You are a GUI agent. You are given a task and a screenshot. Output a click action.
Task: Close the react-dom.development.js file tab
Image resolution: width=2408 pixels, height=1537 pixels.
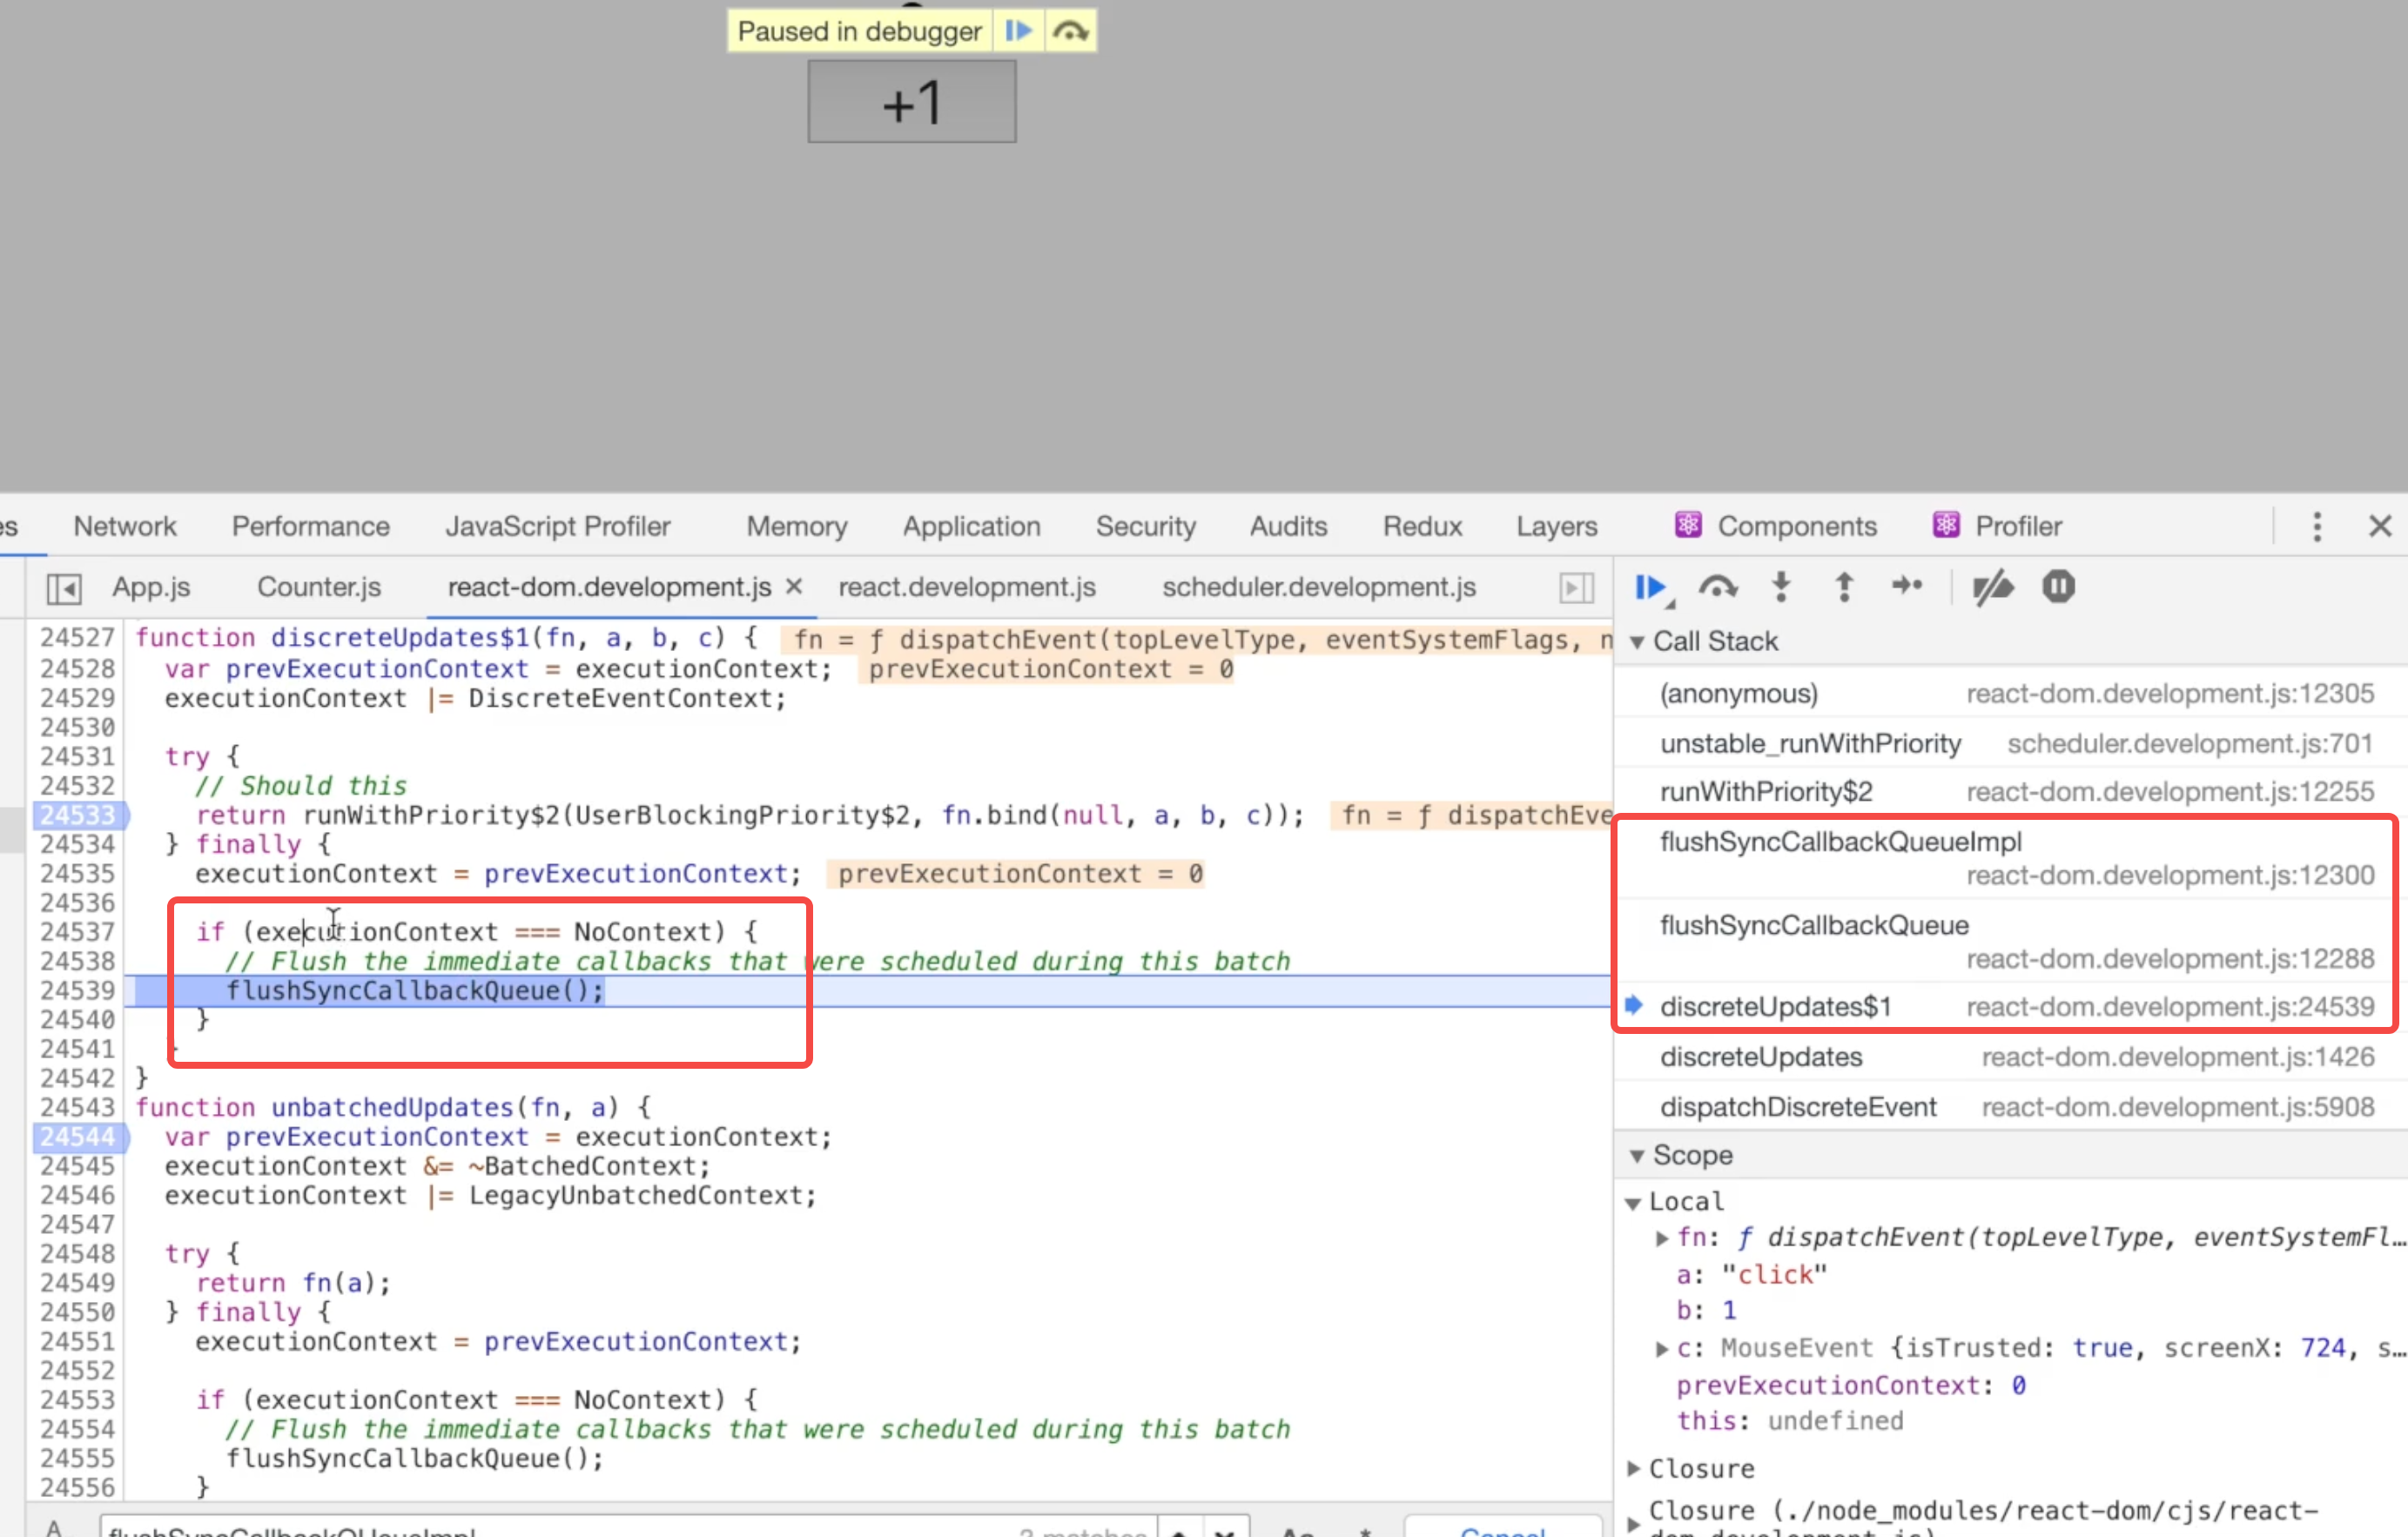[x=794, y=586]
